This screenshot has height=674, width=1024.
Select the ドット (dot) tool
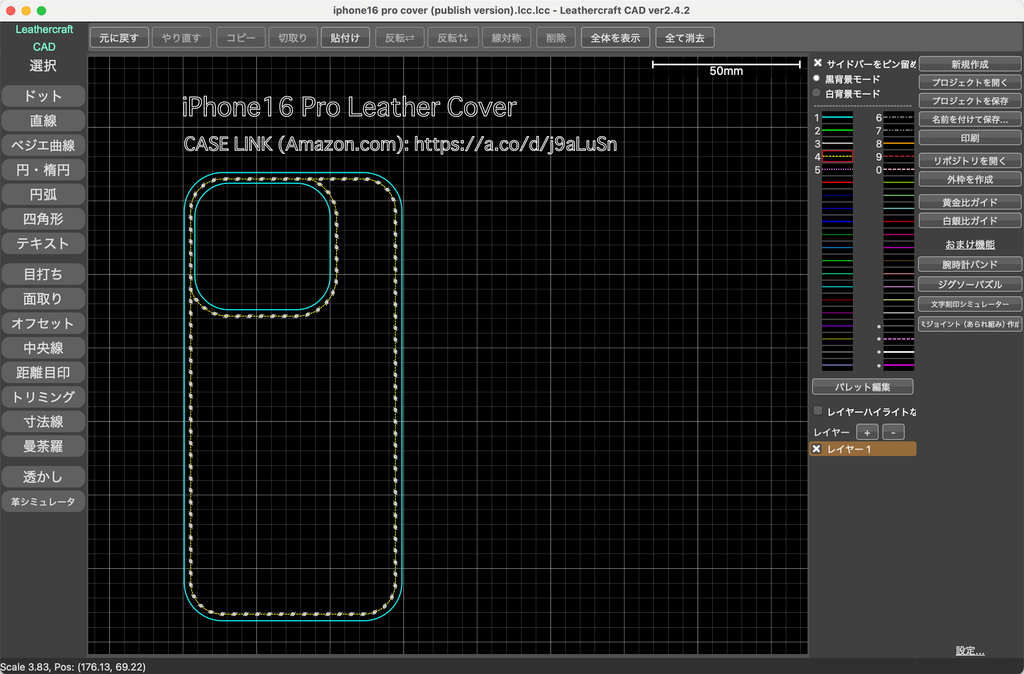click(x=43, y=96)
